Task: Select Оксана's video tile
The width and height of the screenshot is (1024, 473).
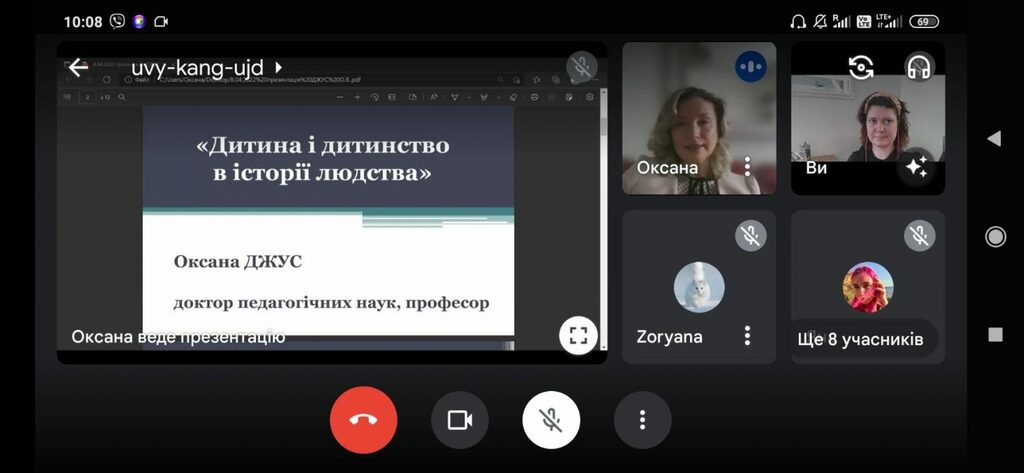Action: pos(699,118)
